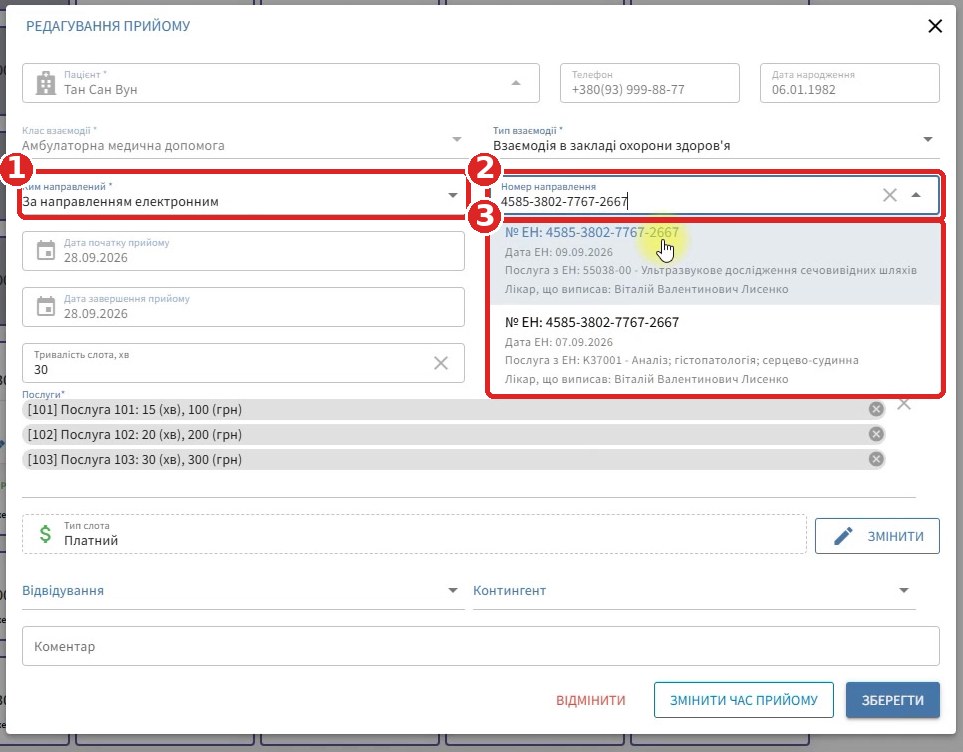Click service chip '[103] Послуга 103'

click(453, 459)
